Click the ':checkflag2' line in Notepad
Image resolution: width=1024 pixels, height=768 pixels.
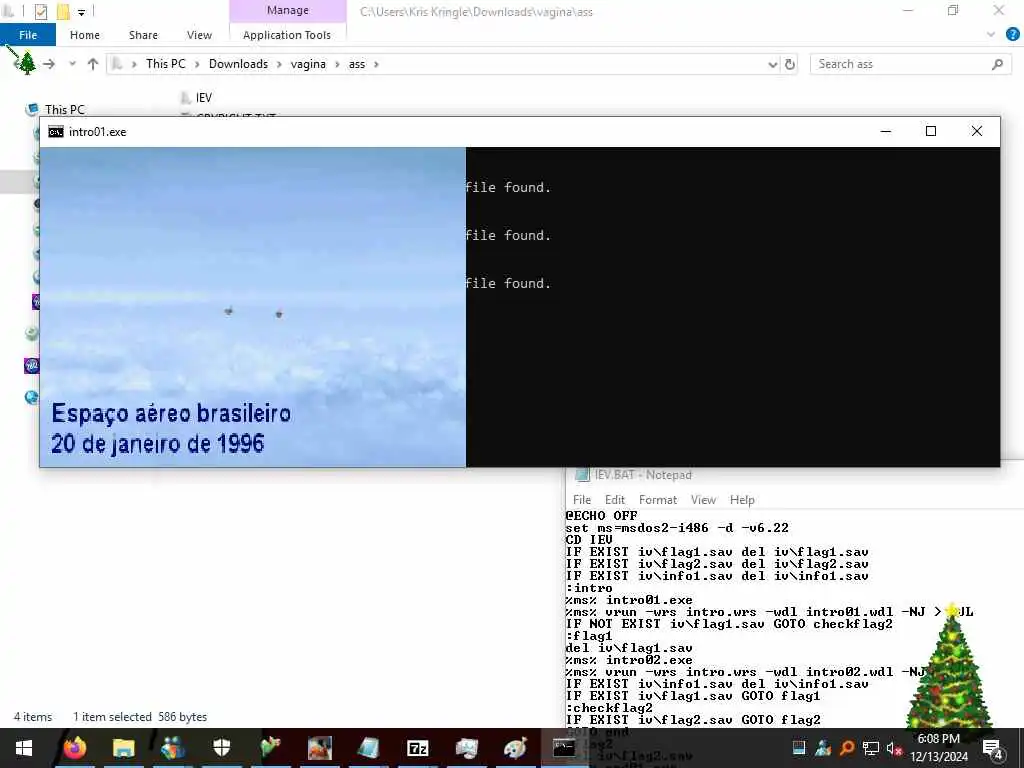click(x=609, y=708)
